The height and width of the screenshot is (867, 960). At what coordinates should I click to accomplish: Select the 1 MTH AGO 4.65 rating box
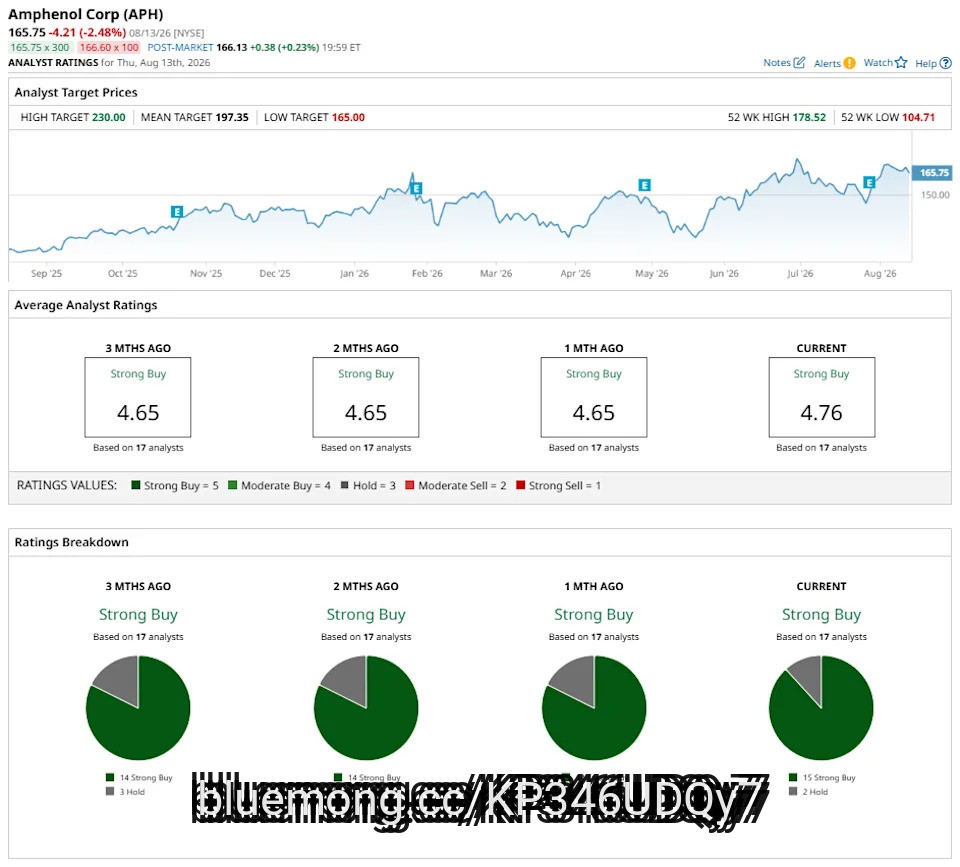coord(594,397)
